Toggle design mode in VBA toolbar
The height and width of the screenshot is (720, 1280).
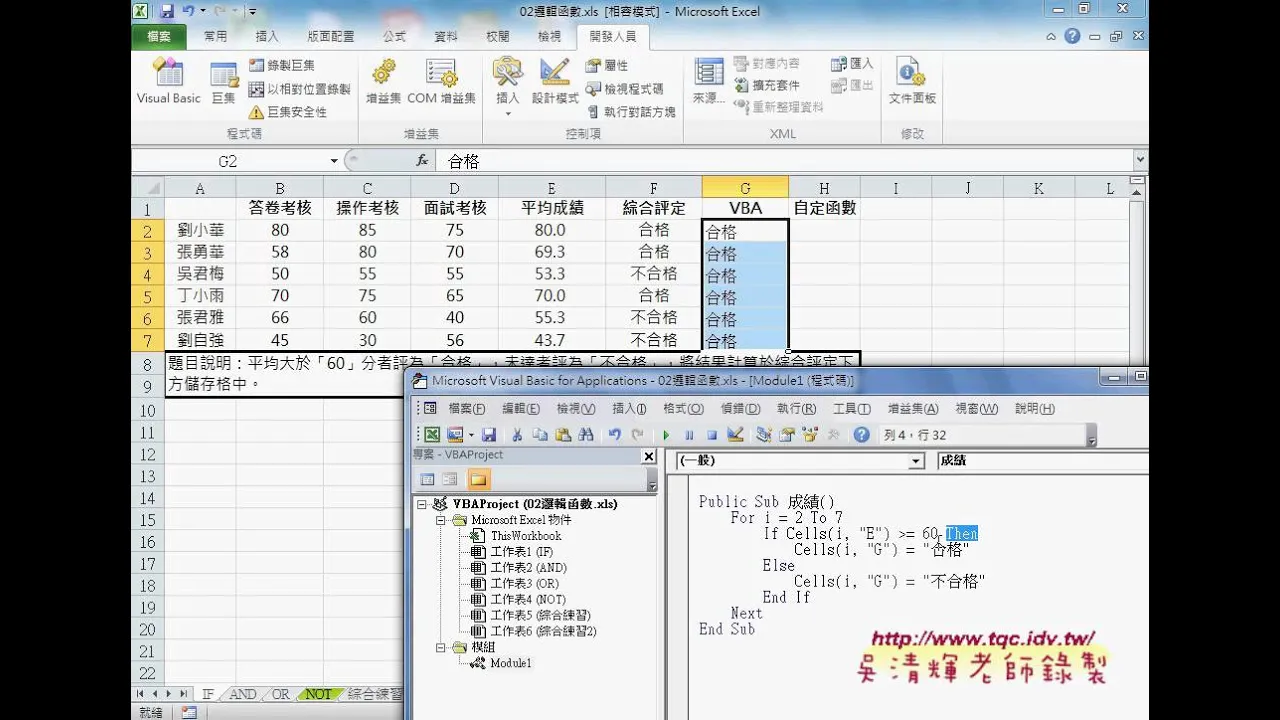pos(735,435)
